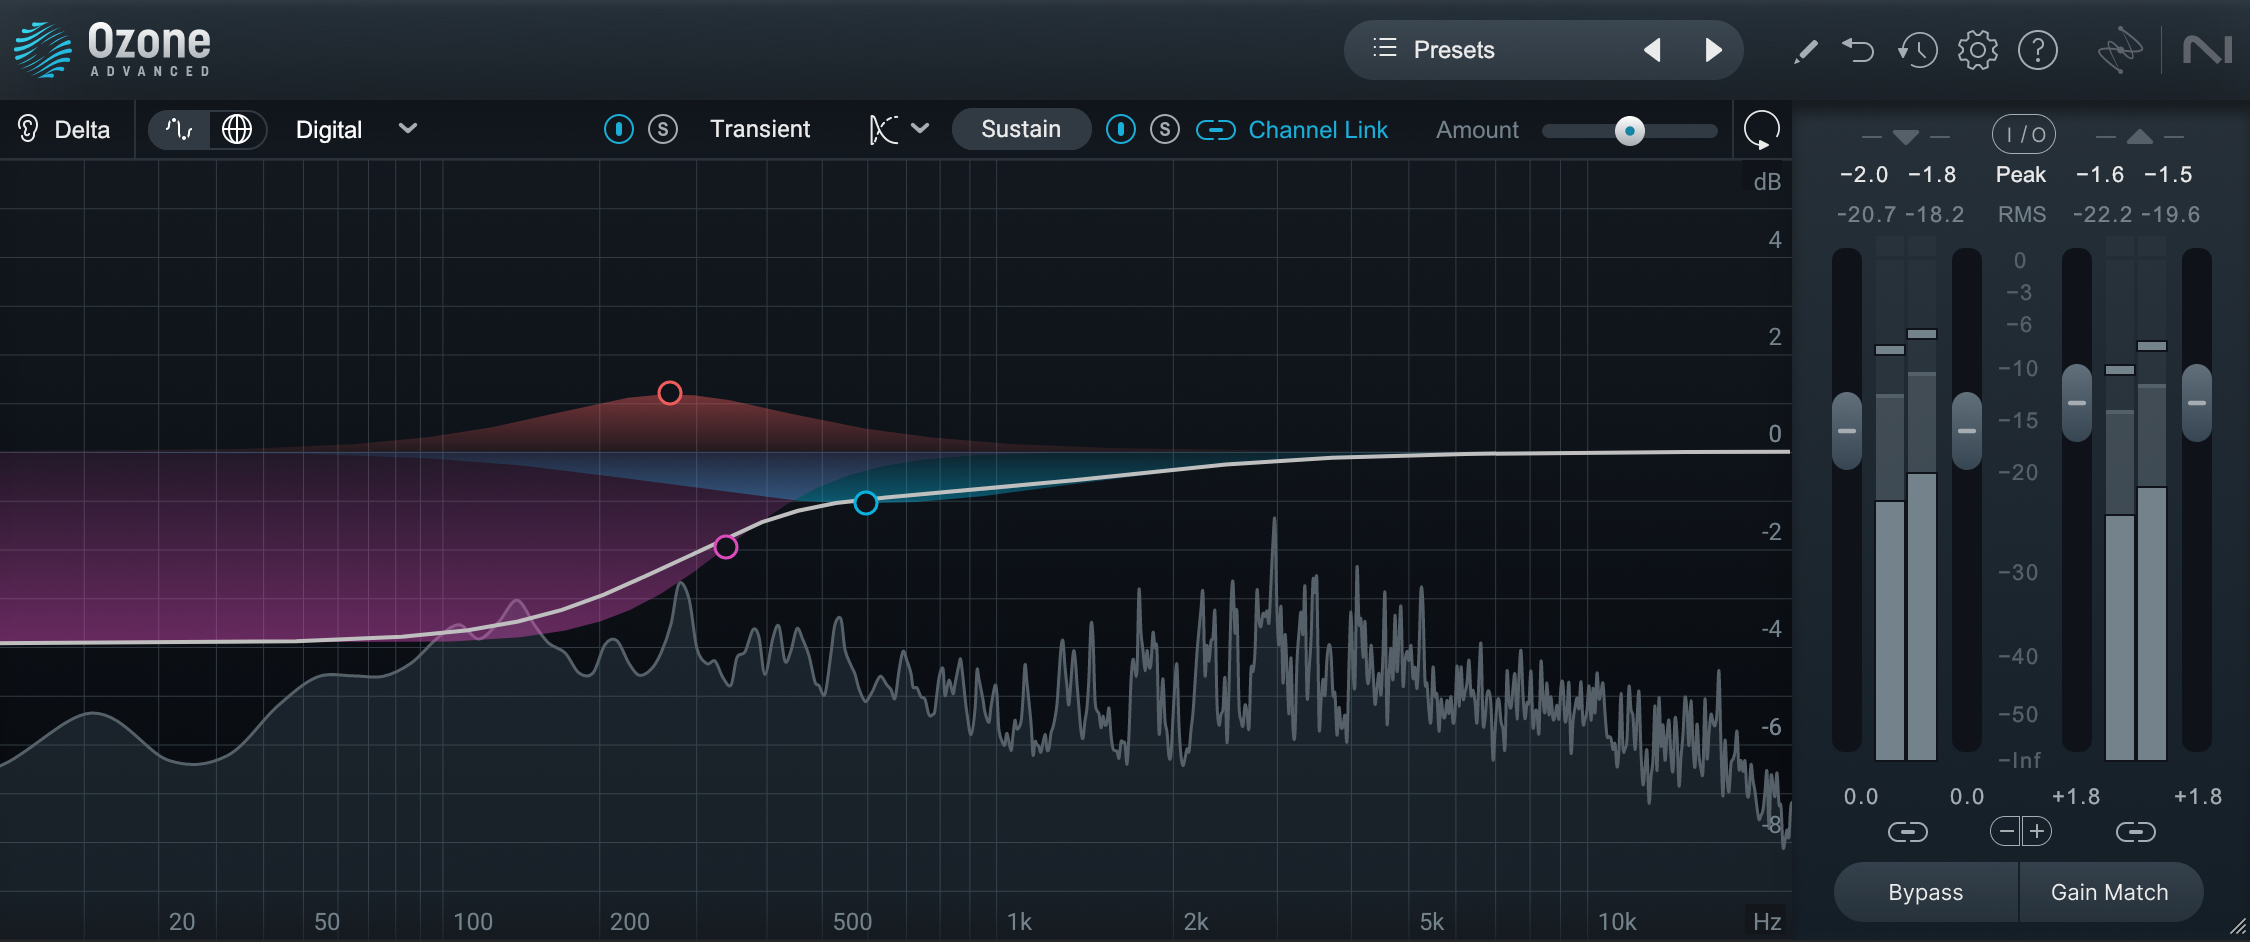
Task: Select the globe view mode icon
Action: click(237, 129)
